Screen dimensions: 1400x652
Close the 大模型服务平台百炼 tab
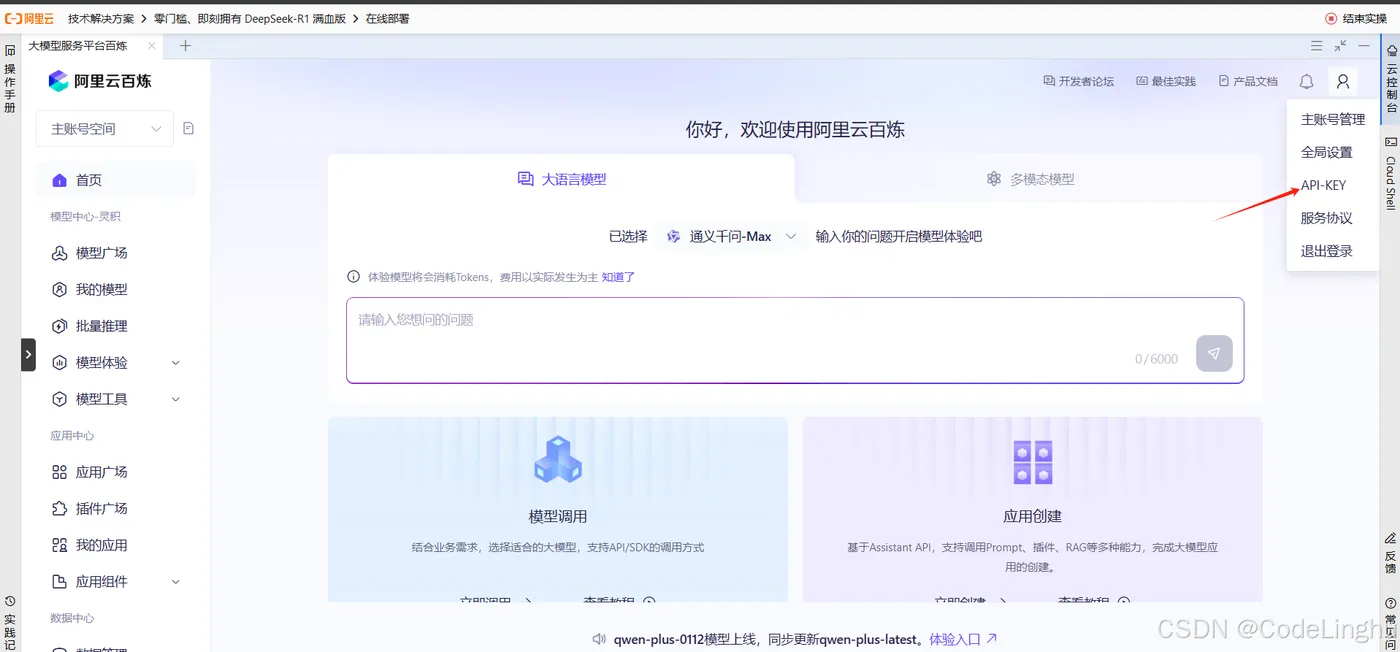click(x=152, y=46)
